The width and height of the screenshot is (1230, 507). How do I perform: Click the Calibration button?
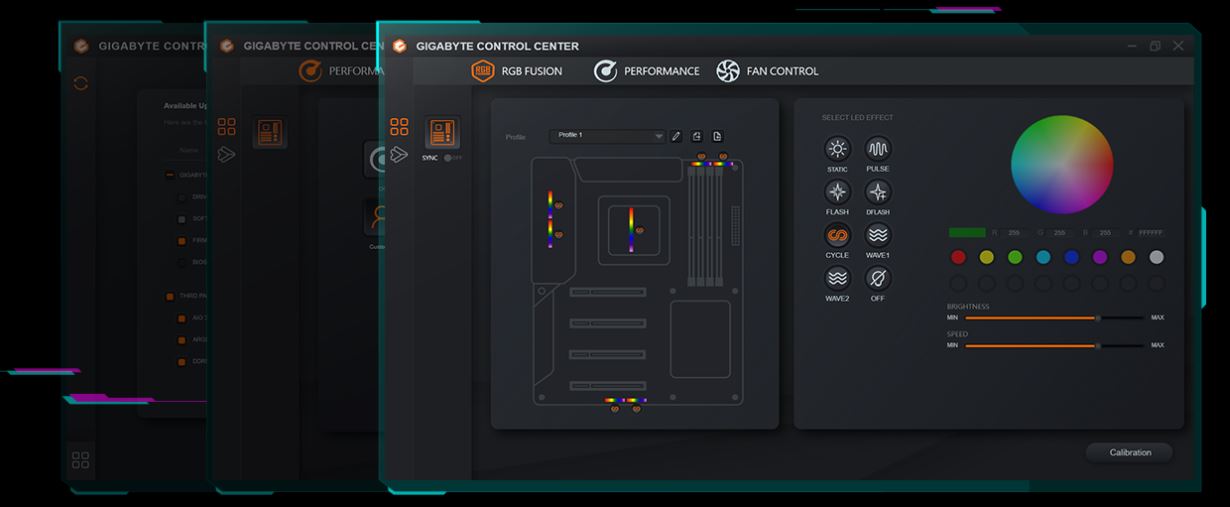click(1129, 453)
